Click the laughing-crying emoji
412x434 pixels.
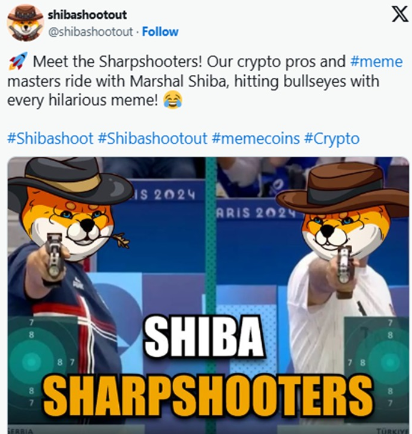coord(173,100)
